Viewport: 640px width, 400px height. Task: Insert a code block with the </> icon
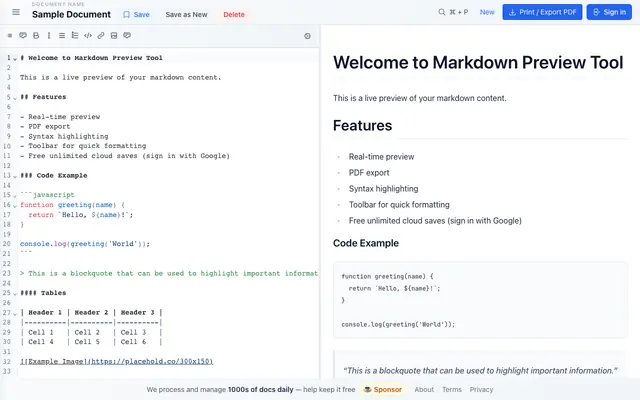click(x=88, y=36)
